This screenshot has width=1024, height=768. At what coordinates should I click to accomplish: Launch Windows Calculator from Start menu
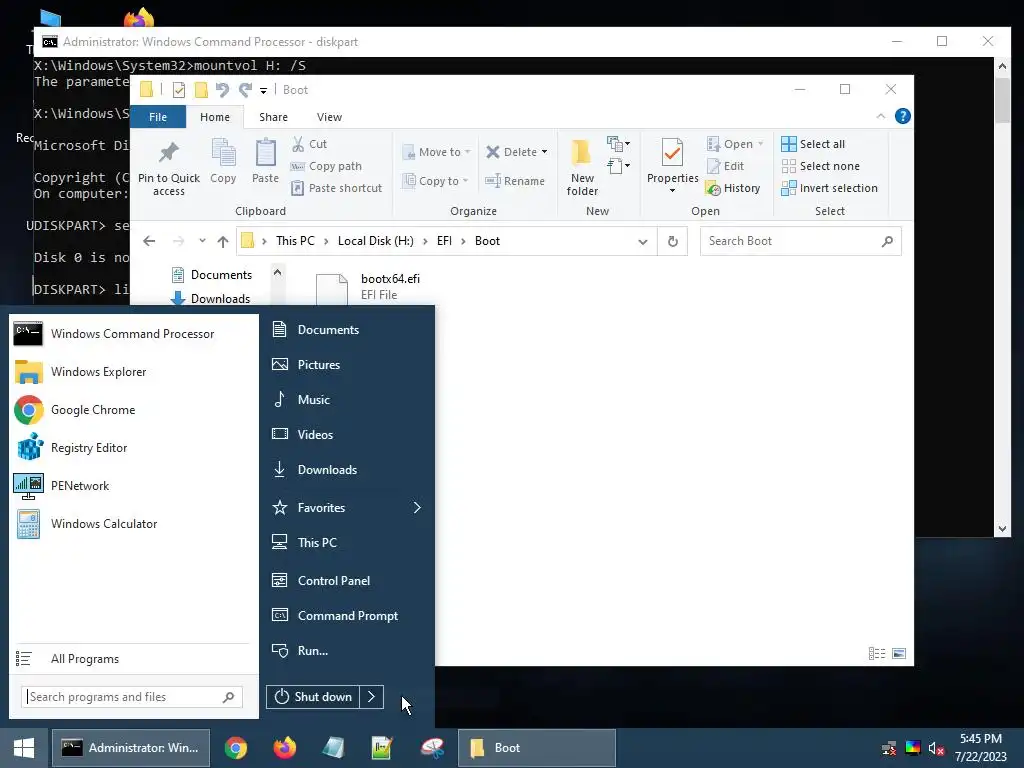point(134,523)
